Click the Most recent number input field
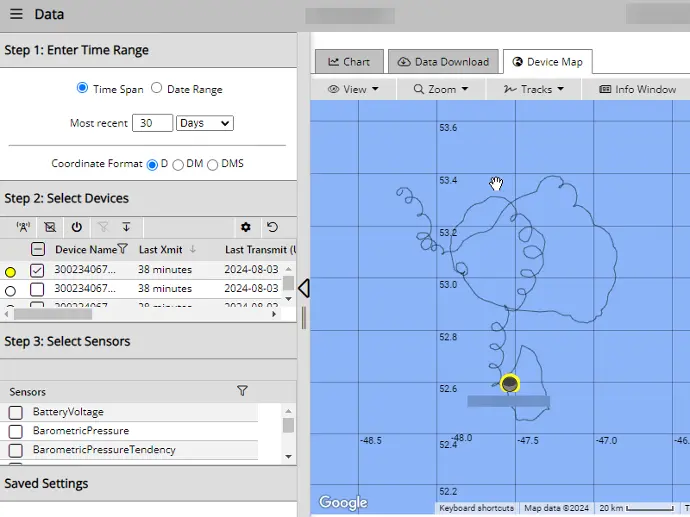This screenshot has width=690, height=517. (x=152, y=123)
